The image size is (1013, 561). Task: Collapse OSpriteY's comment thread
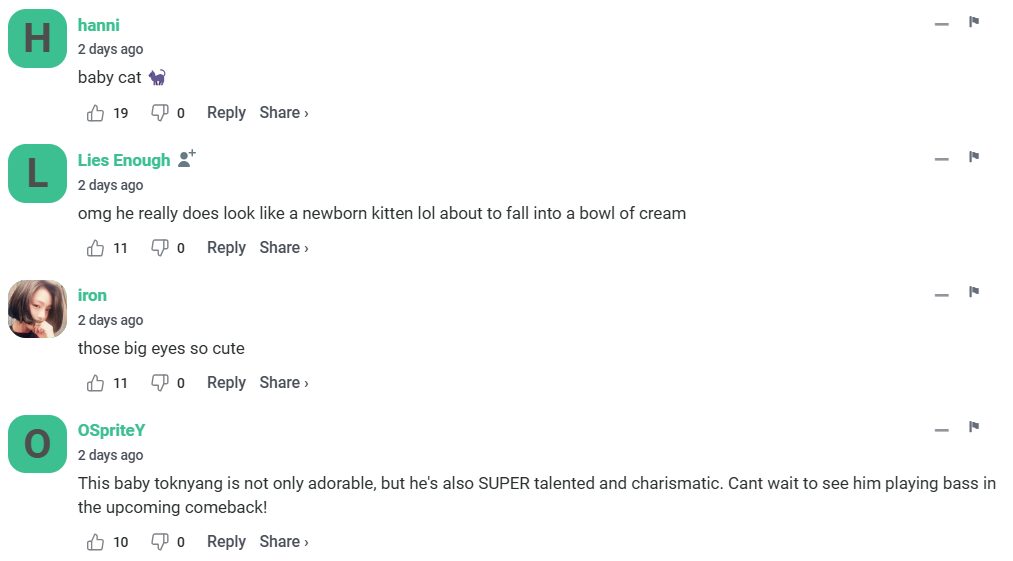point(941,429)
